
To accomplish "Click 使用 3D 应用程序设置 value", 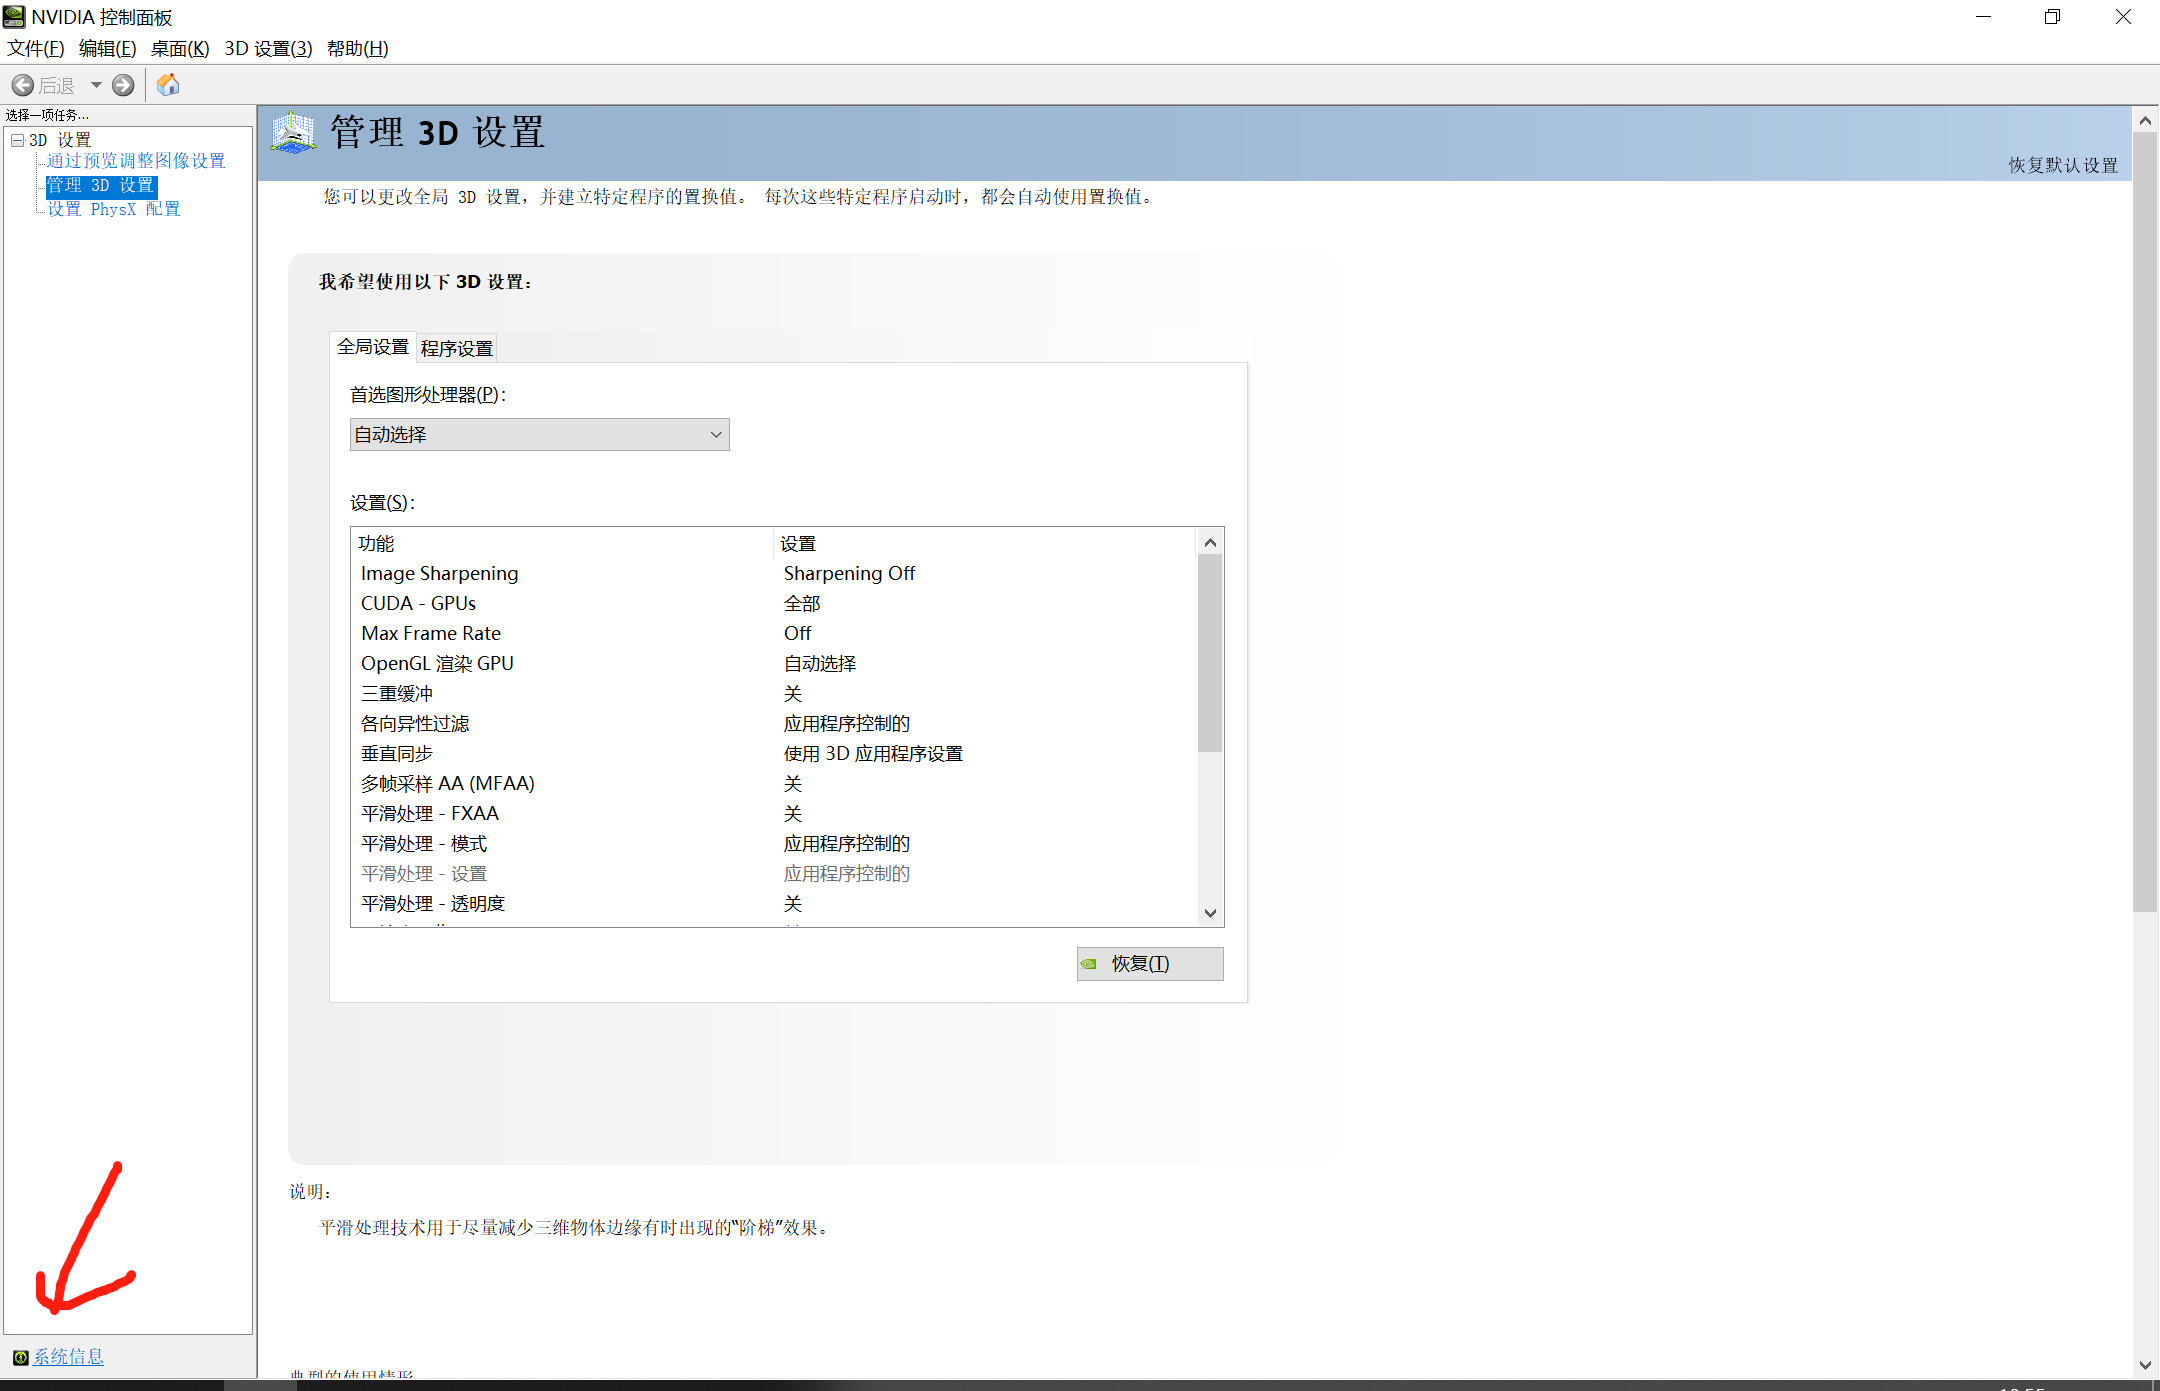I will pyautogui.click(x=873, y=753).
